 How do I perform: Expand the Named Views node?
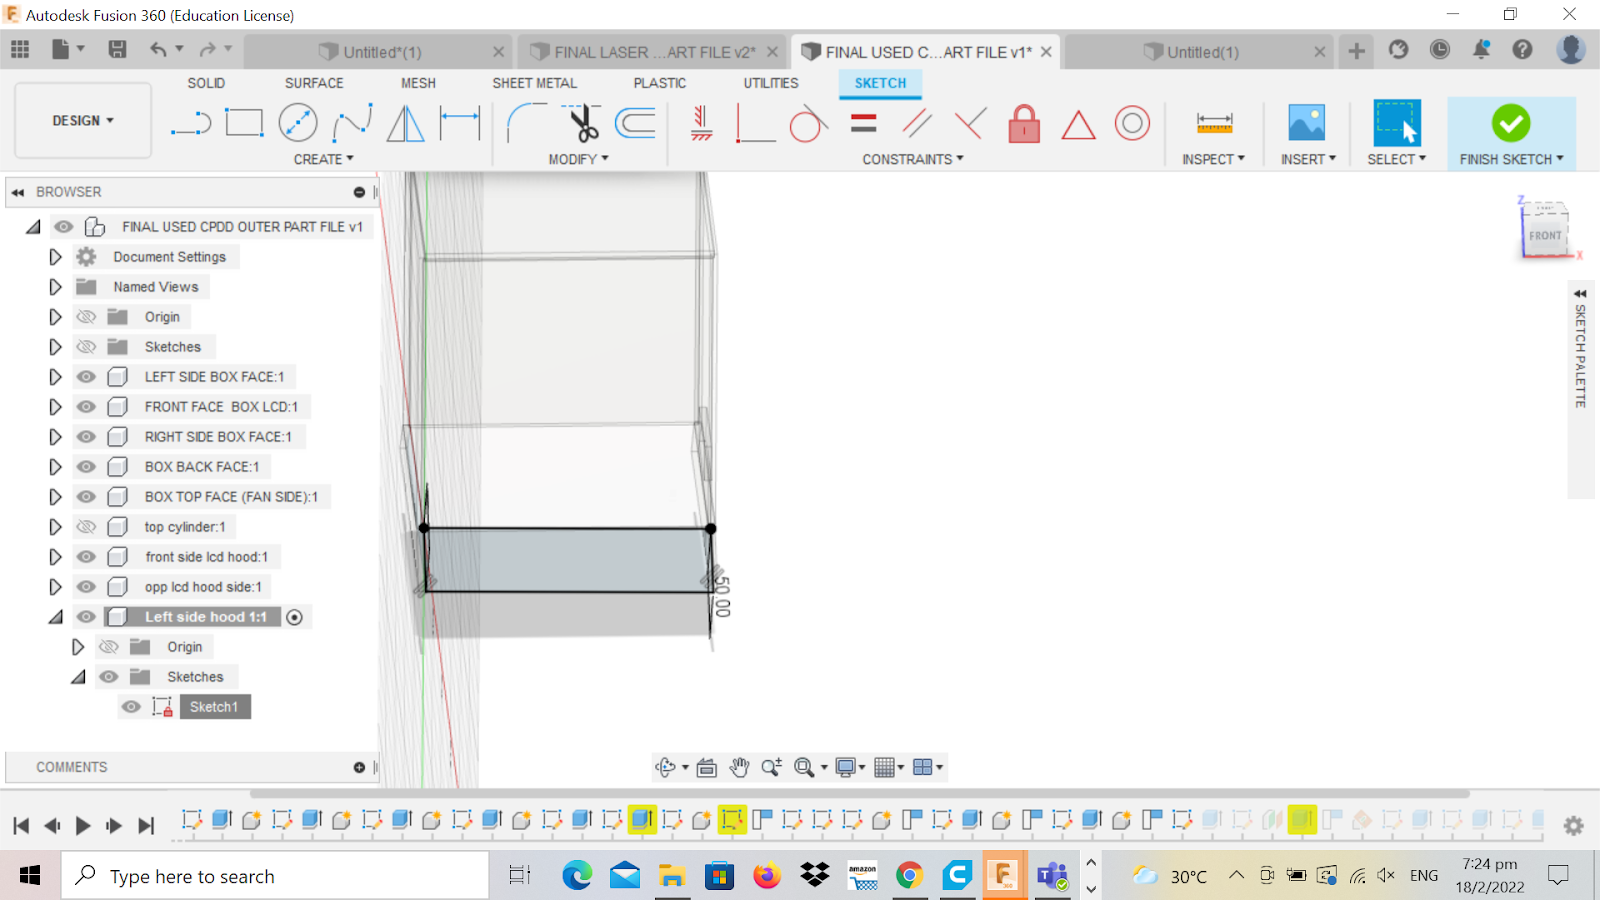[x=55, y=287]
